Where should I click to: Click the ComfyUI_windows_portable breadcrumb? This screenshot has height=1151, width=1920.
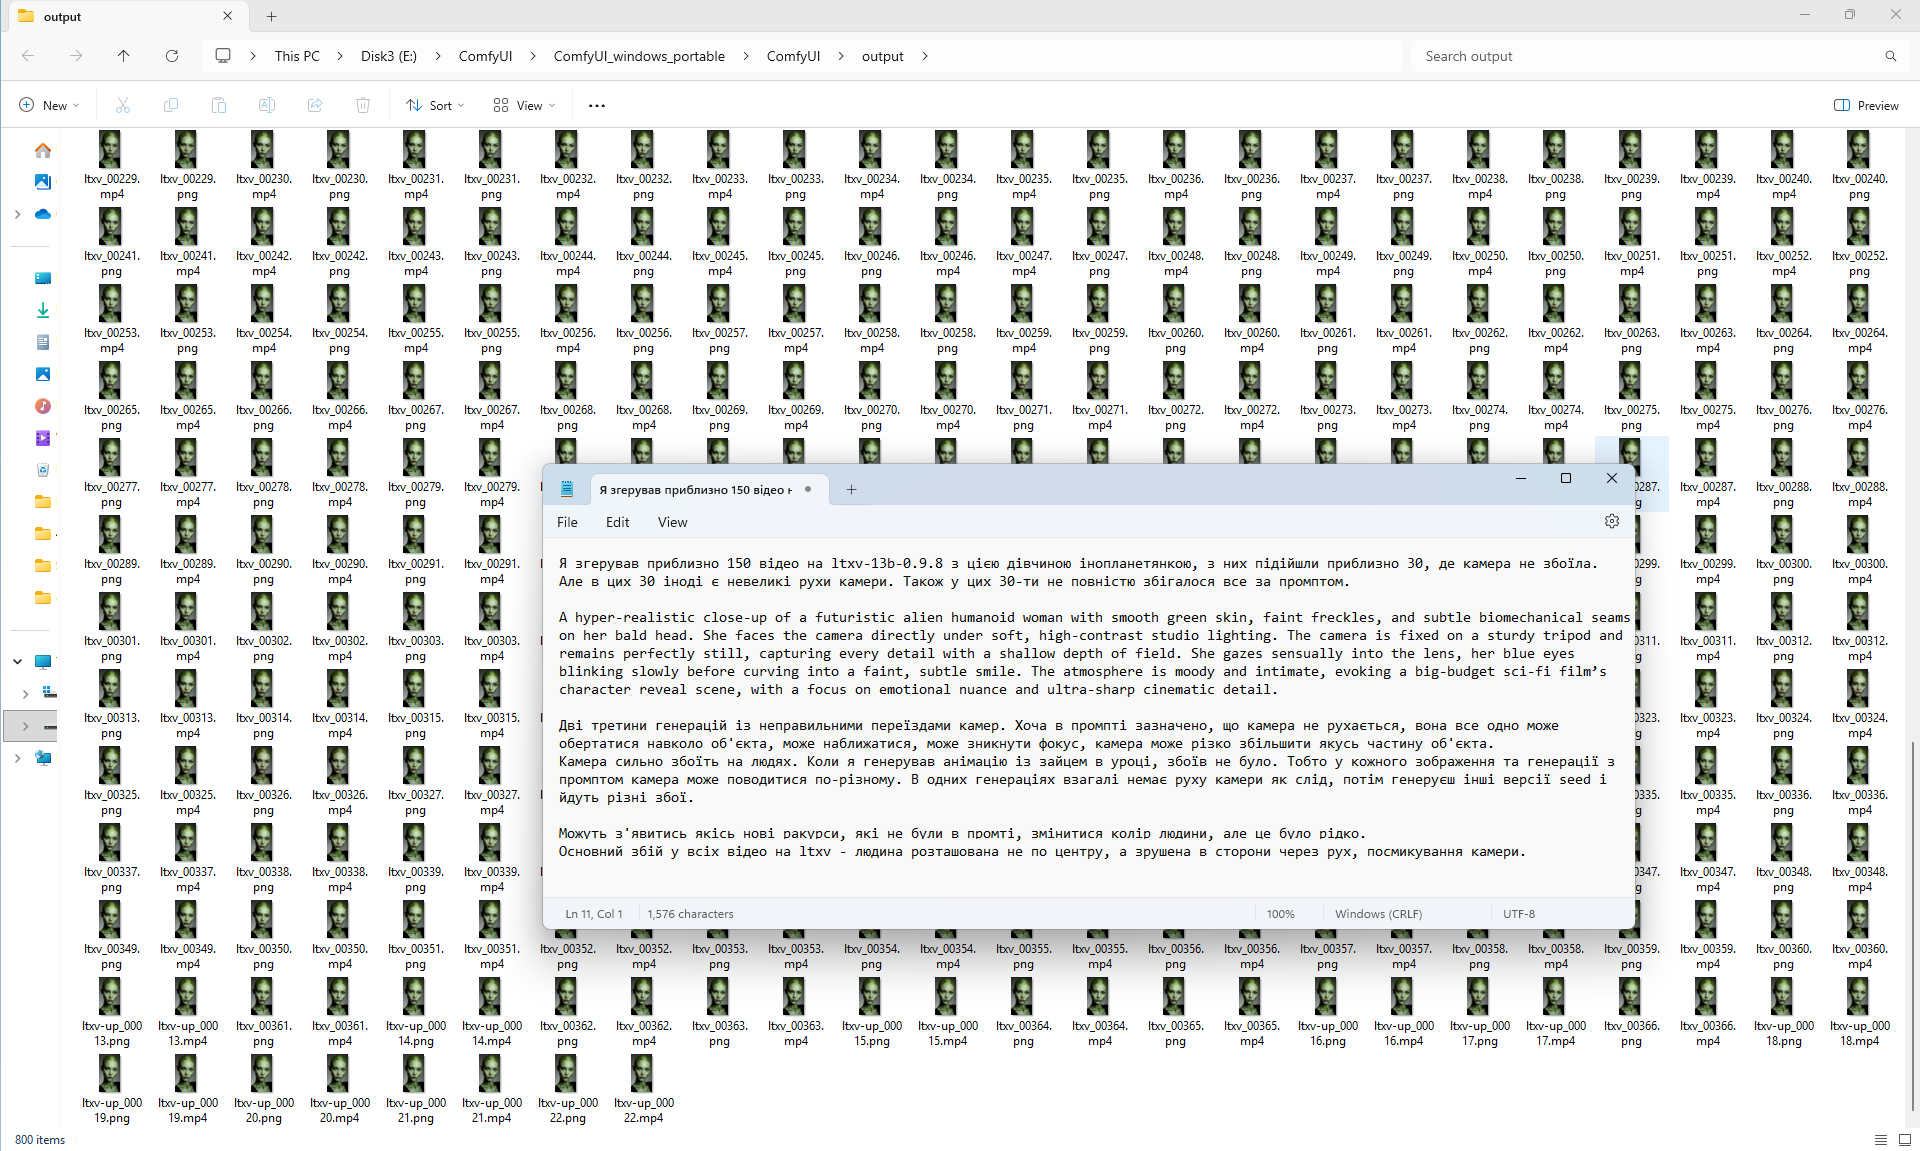(x=639, y=56)
